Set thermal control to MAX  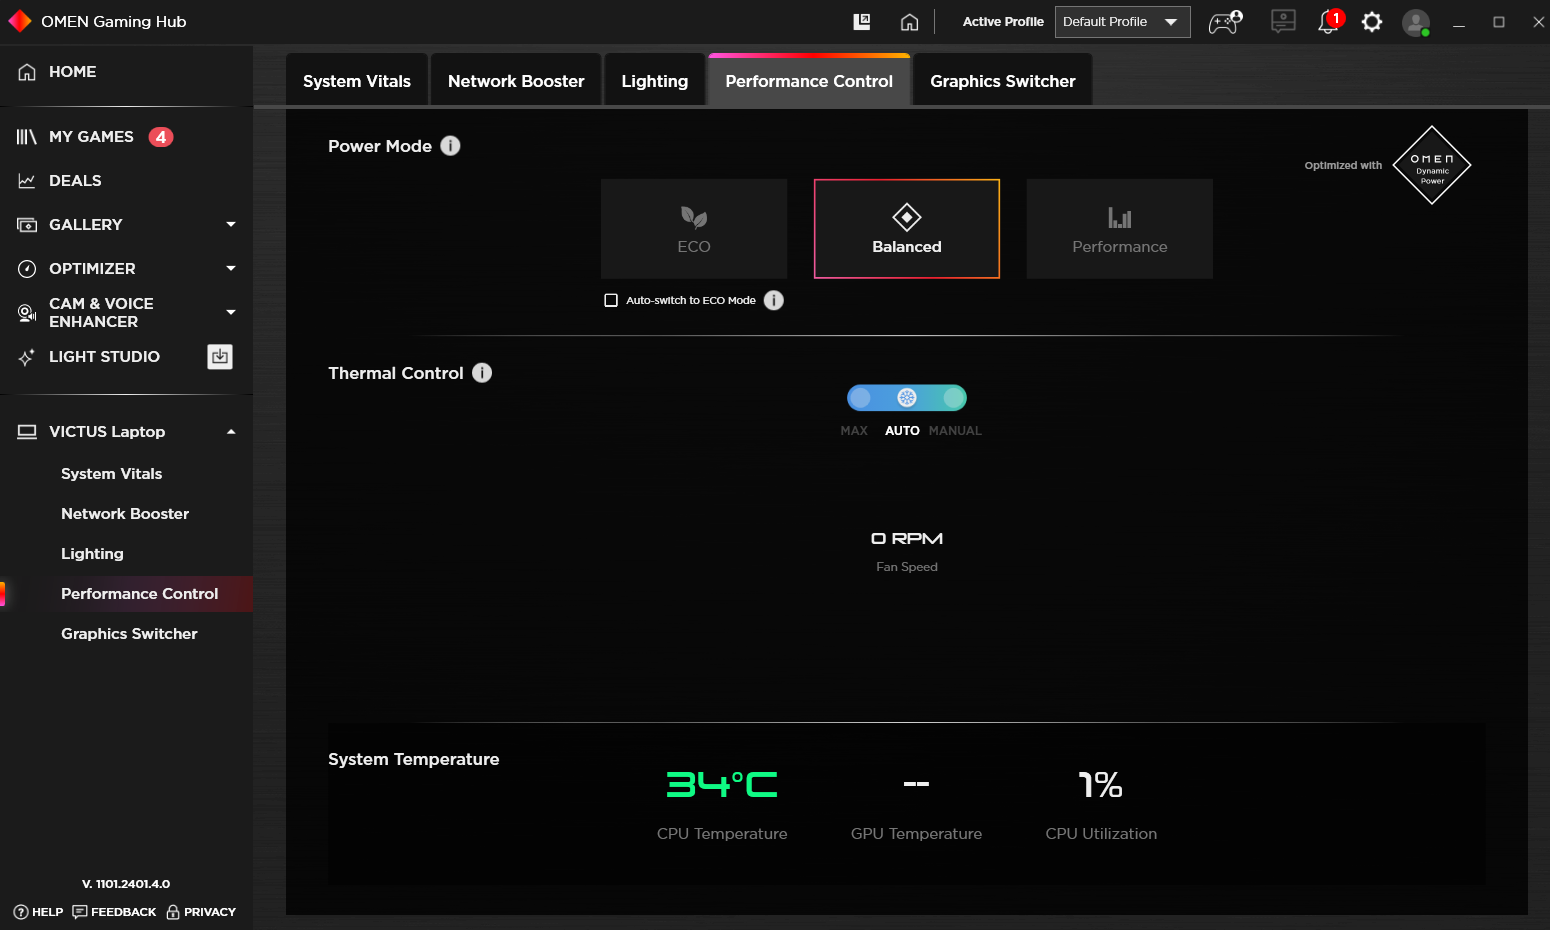pyautogui.click(x=860, y=398)
